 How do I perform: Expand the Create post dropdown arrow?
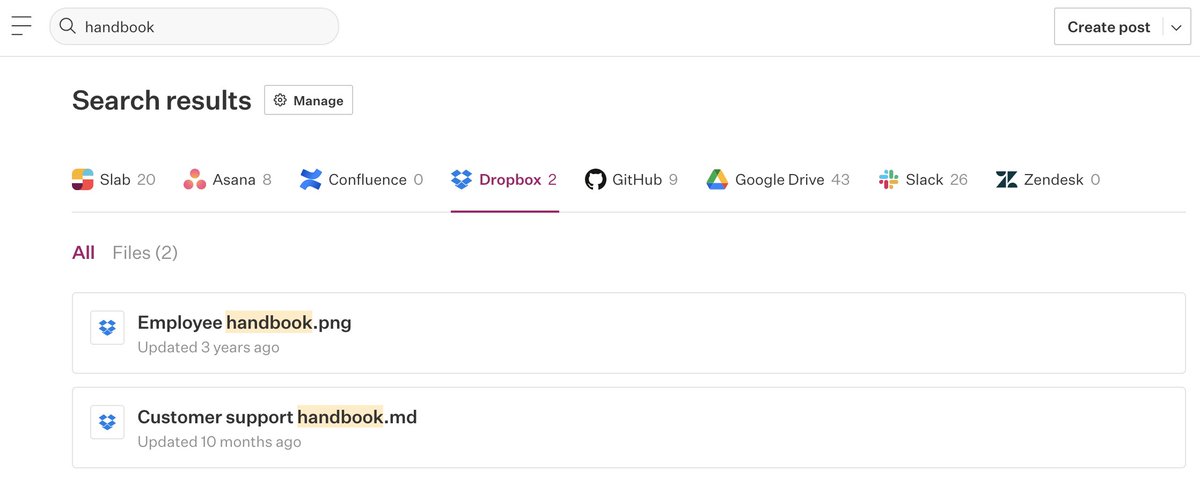coord(1176,27)
